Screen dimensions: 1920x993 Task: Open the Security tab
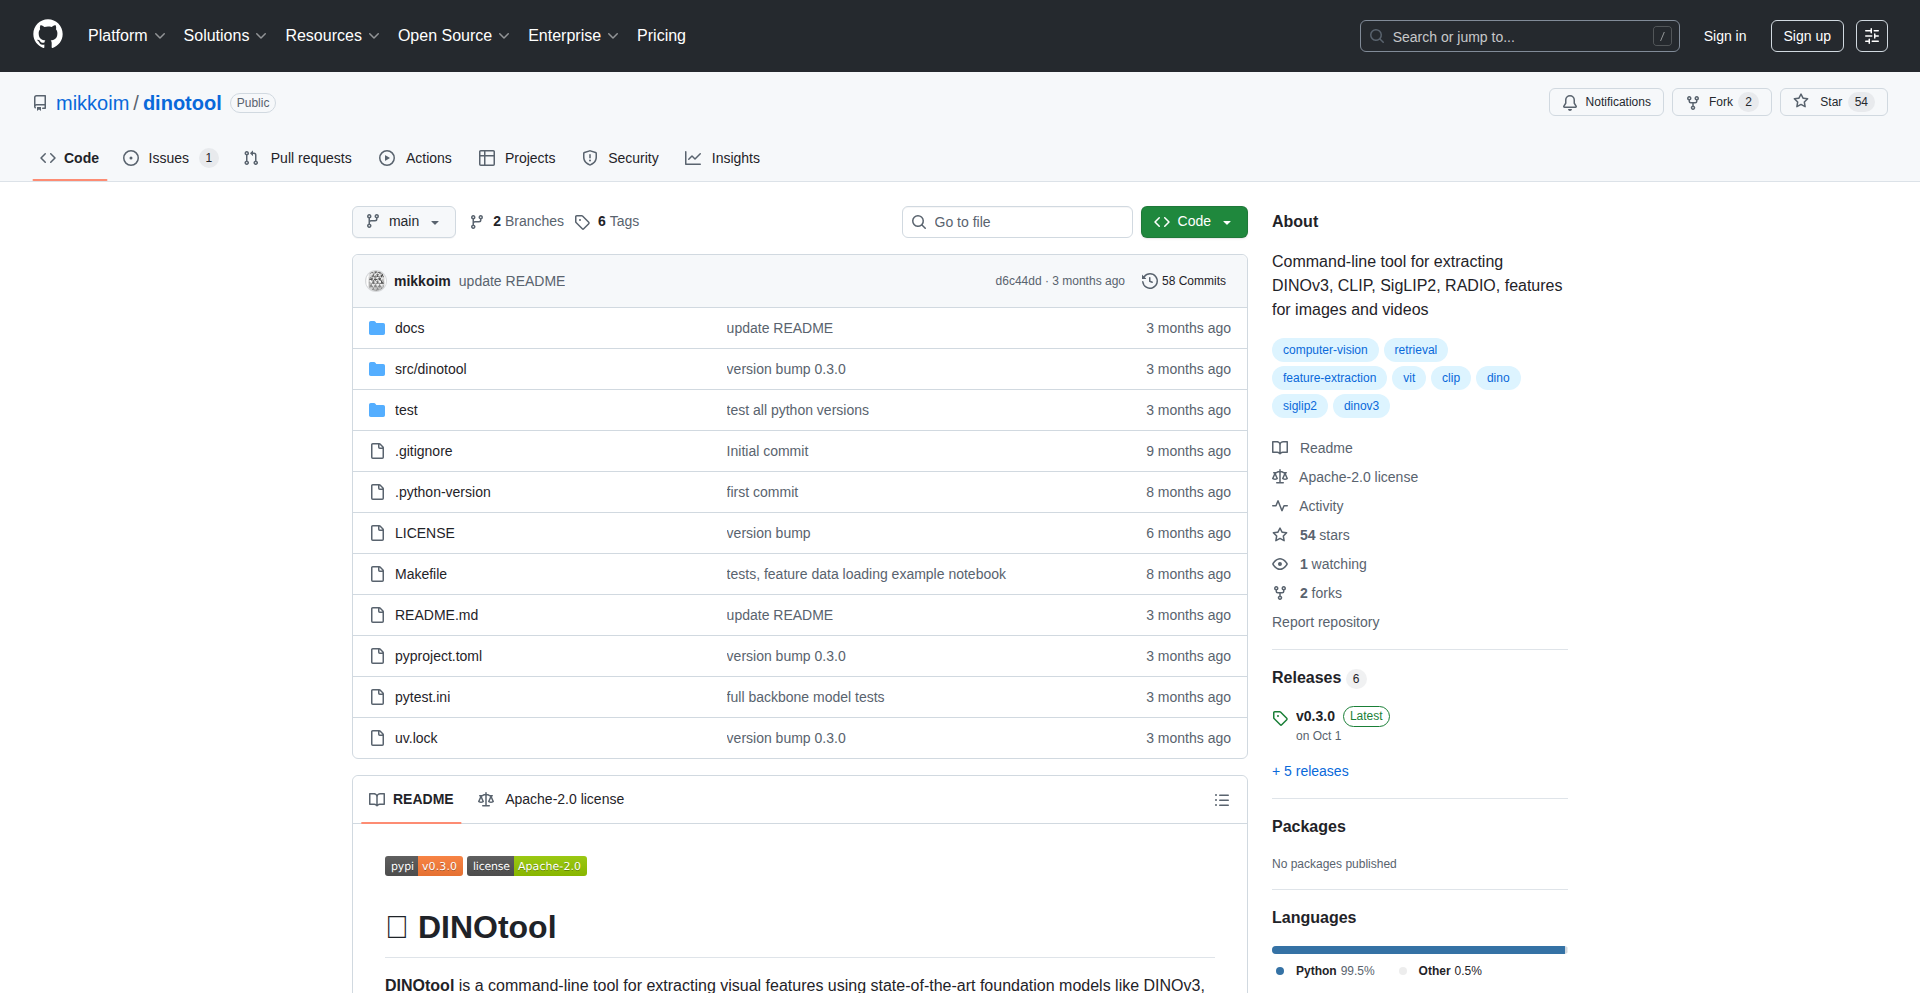[x=621, y=158]
